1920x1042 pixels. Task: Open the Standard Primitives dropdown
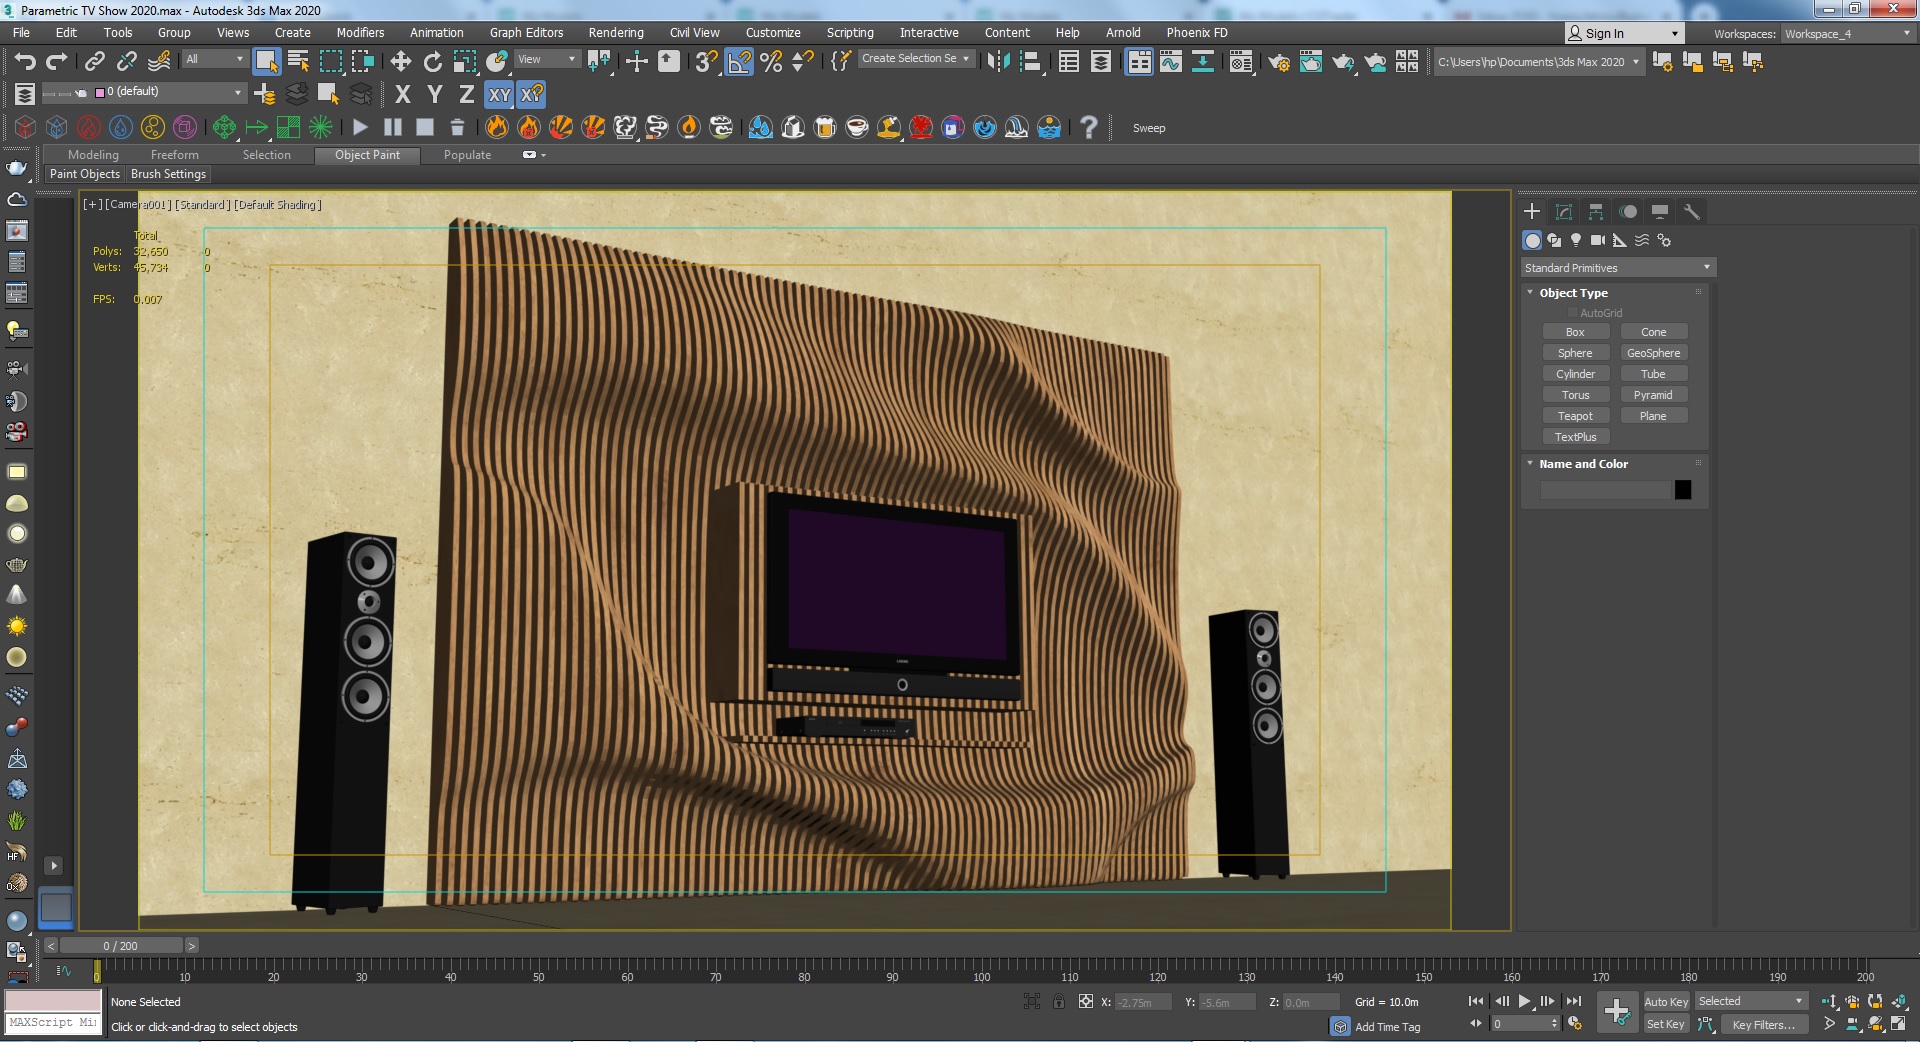tap(1616, 268)
